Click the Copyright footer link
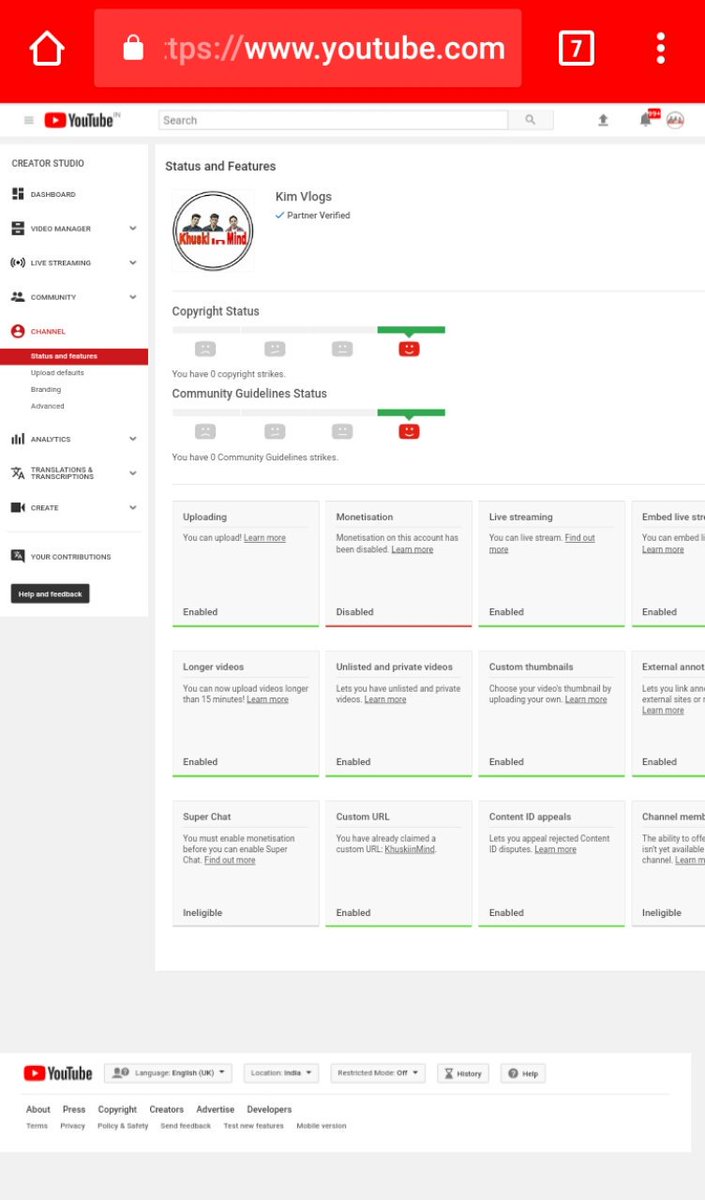Image resolution: width=705 pixels, height=1200 pixels. pos(117,1109)
